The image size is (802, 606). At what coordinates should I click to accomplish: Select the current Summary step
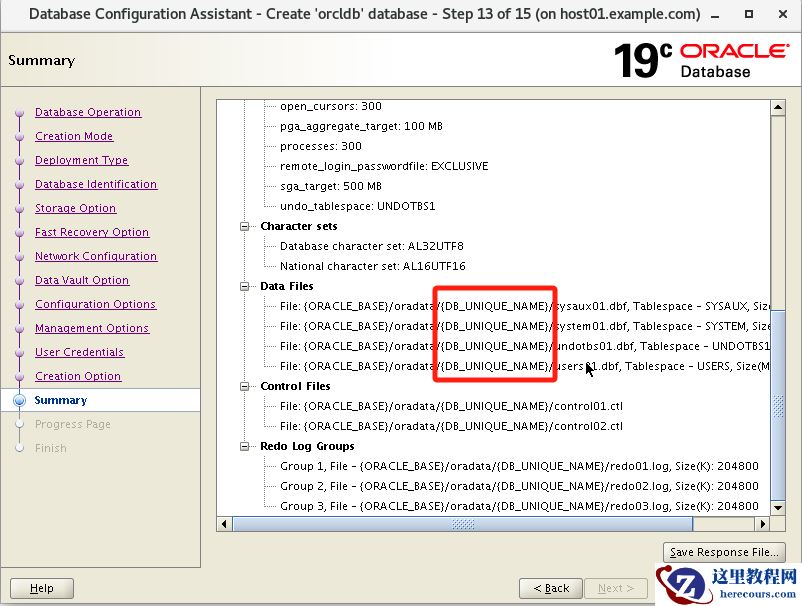(60, 400)
